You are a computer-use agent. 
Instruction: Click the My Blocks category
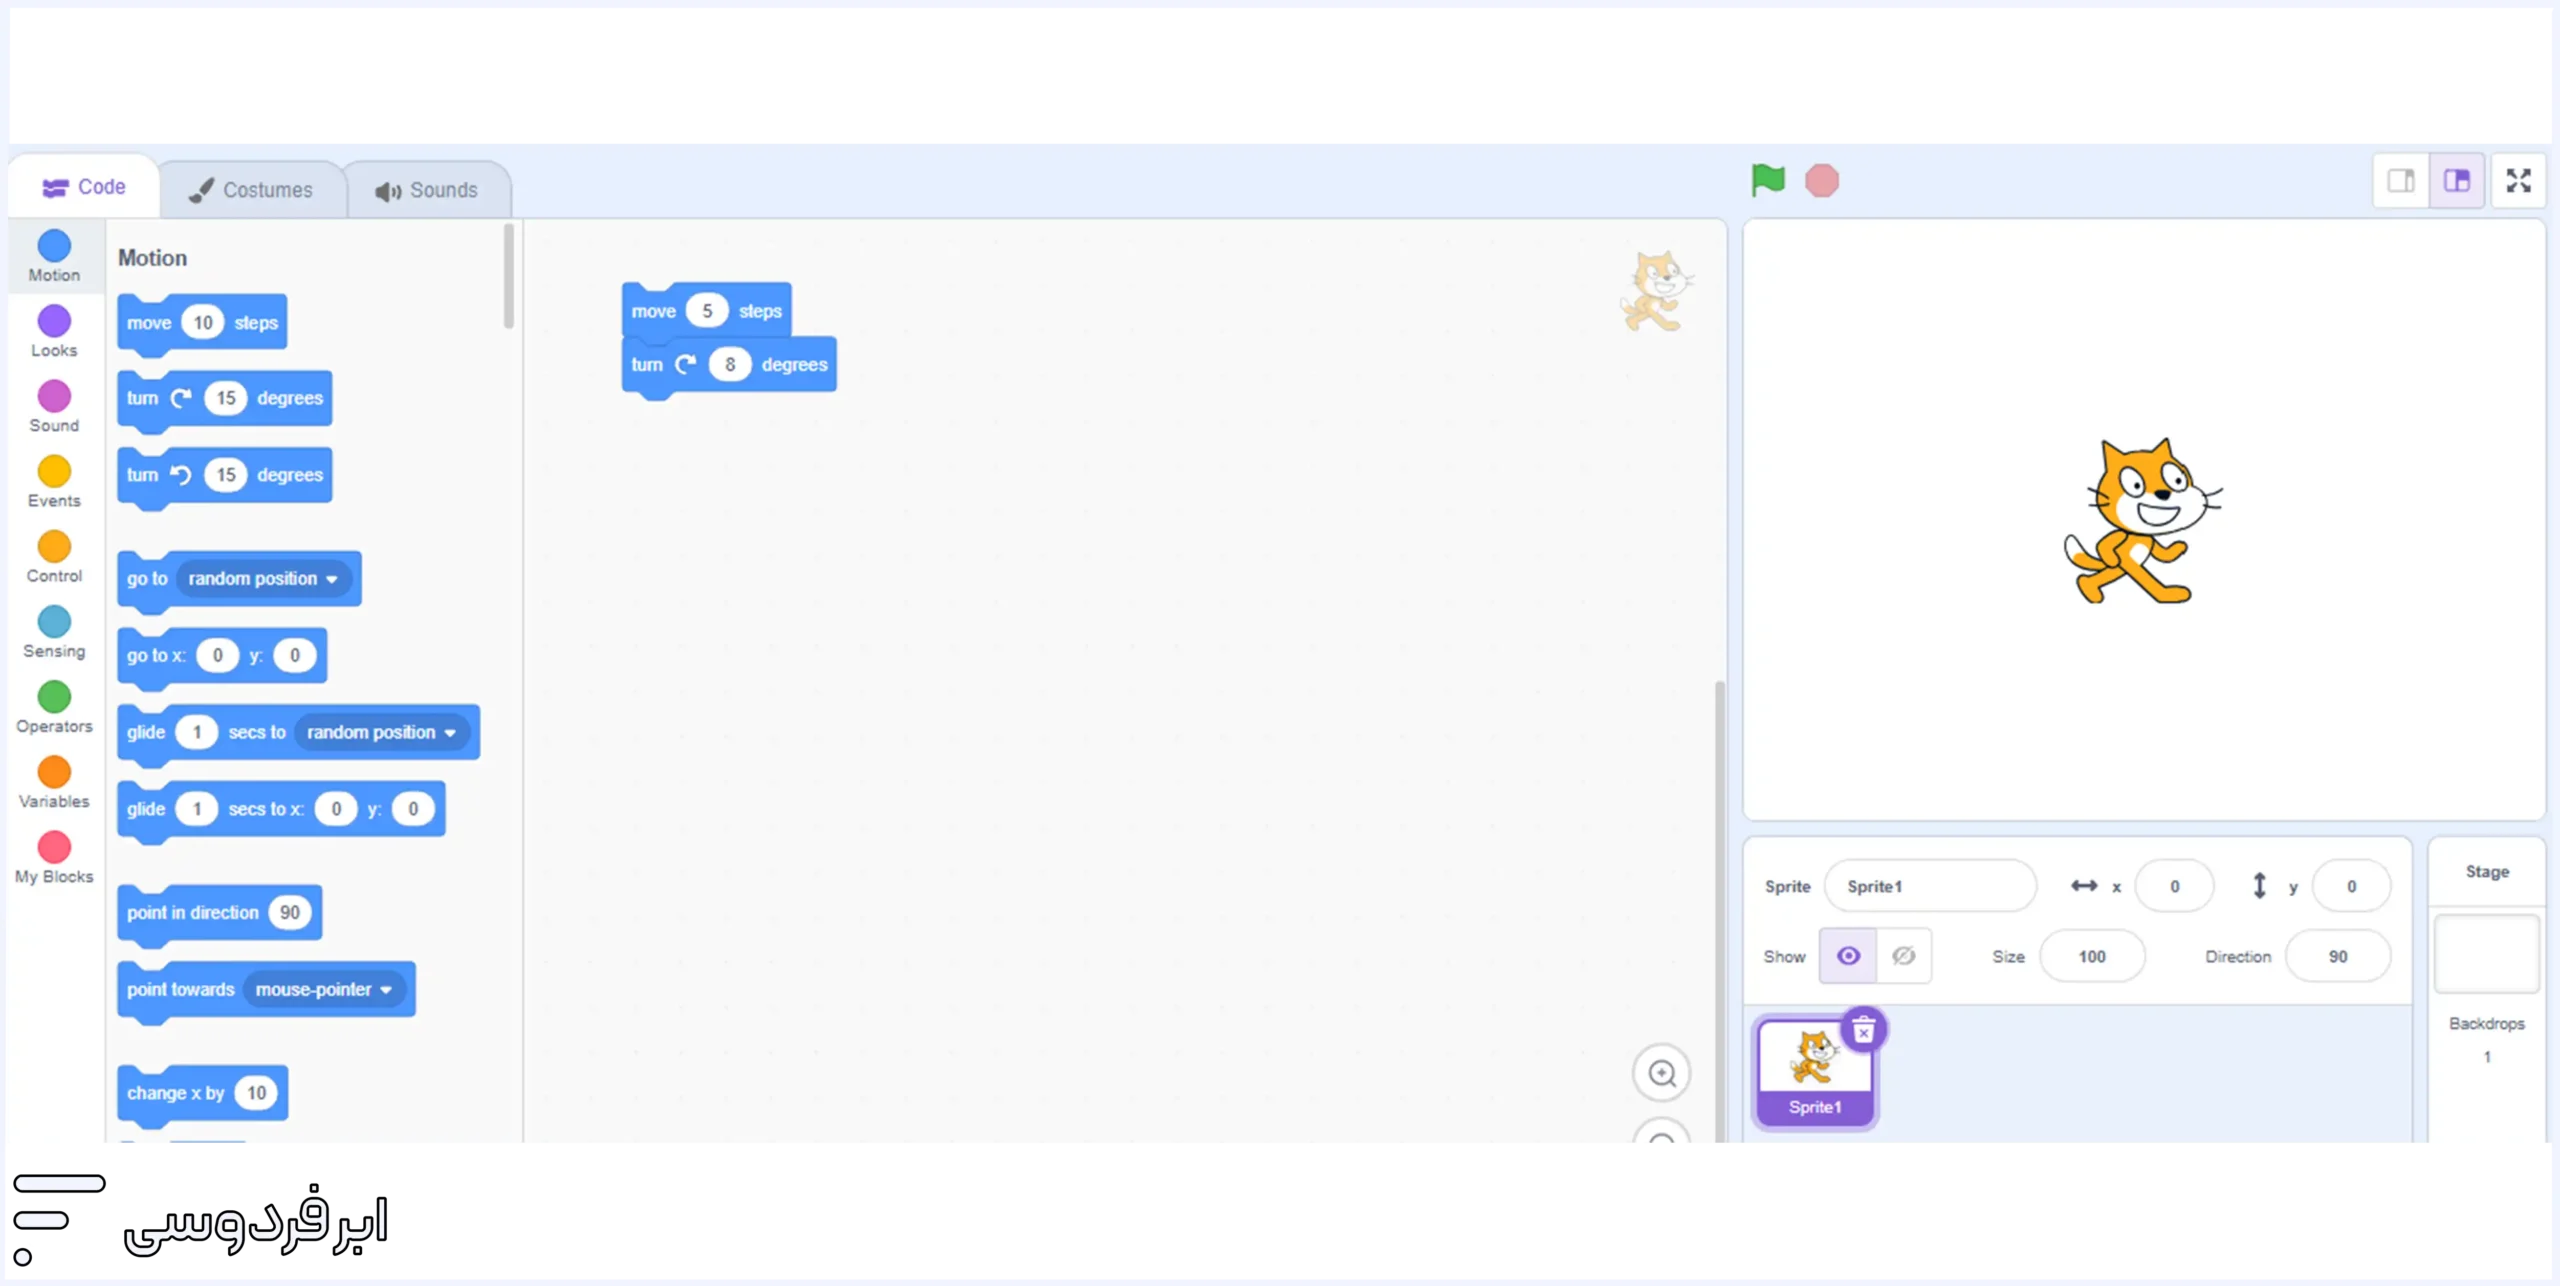pyautogui.click(x=54, y=858)
